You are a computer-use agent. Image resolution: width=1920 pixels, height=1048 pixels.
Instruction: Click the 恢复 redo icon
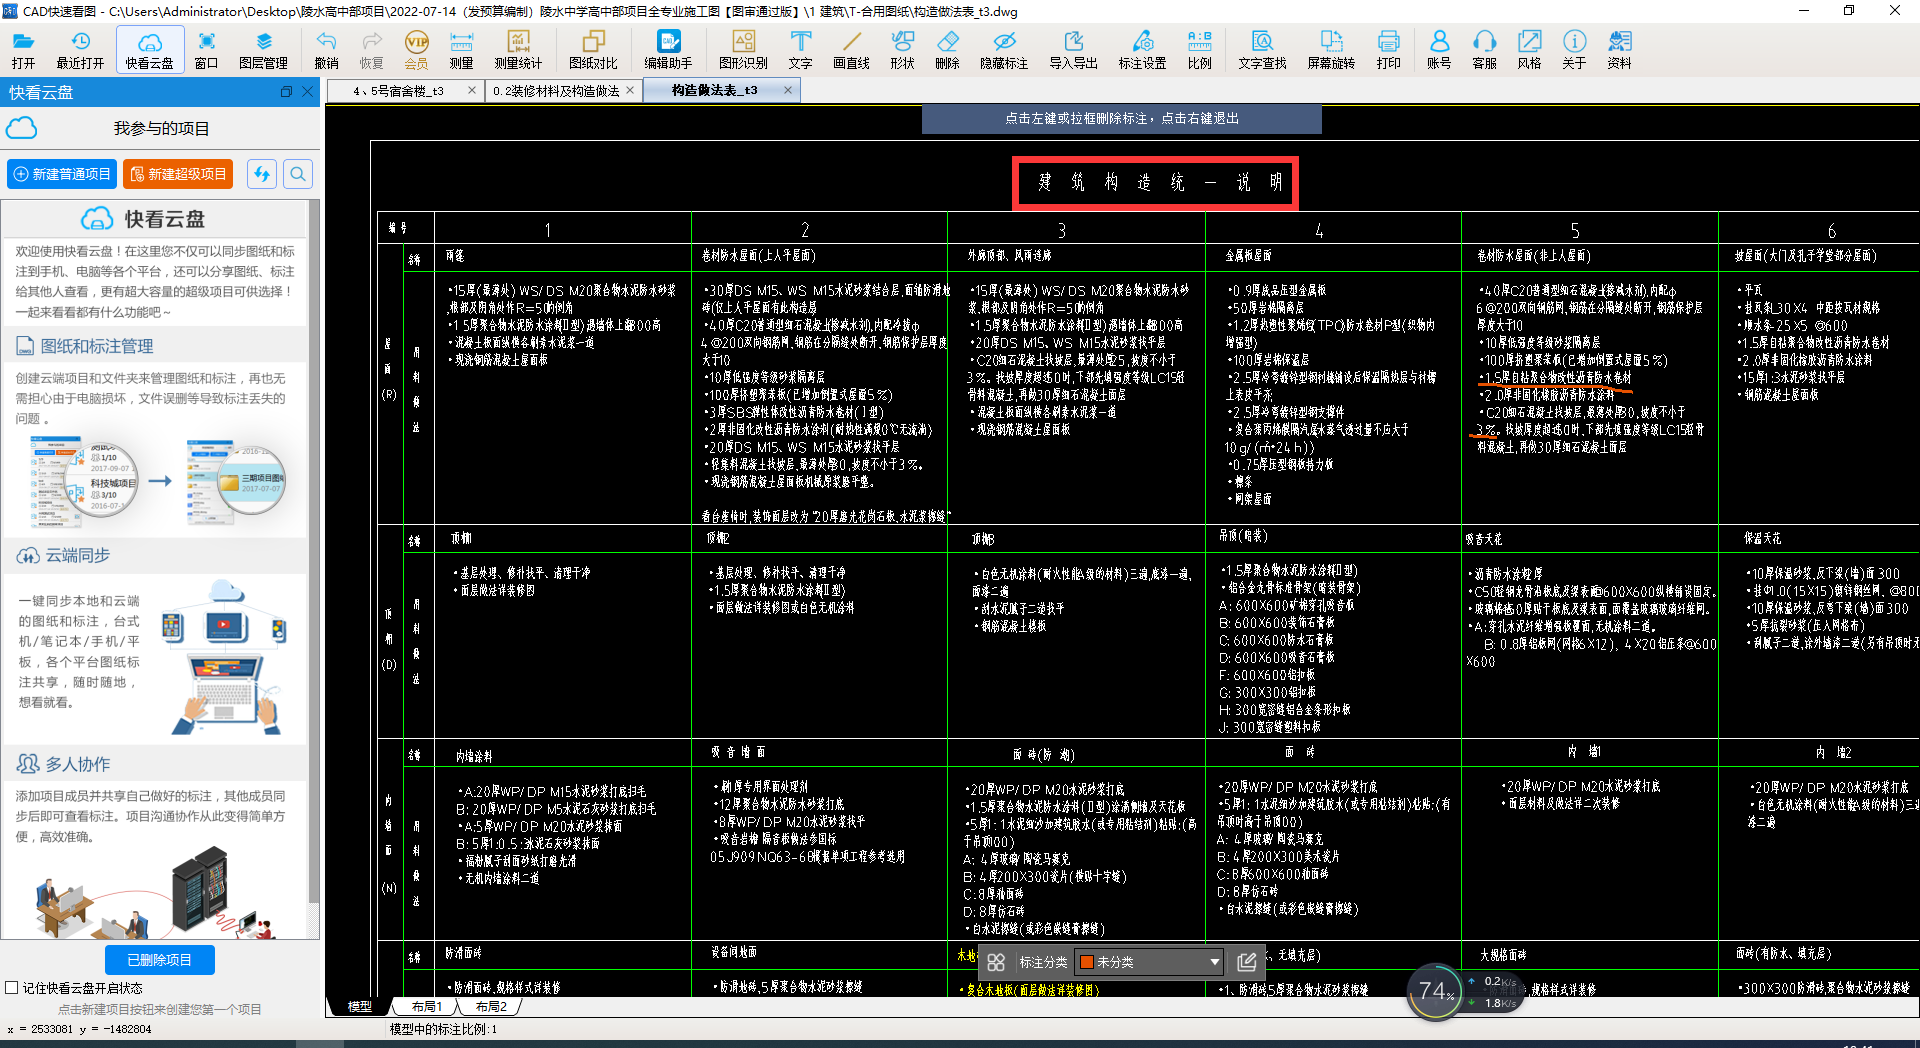click(371, 49)
